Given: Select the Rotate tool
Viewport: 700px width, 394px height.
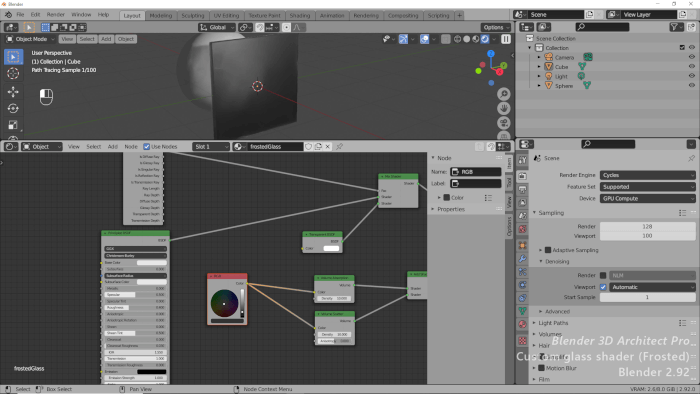Looking at the screenshot, I should point(13,108).
